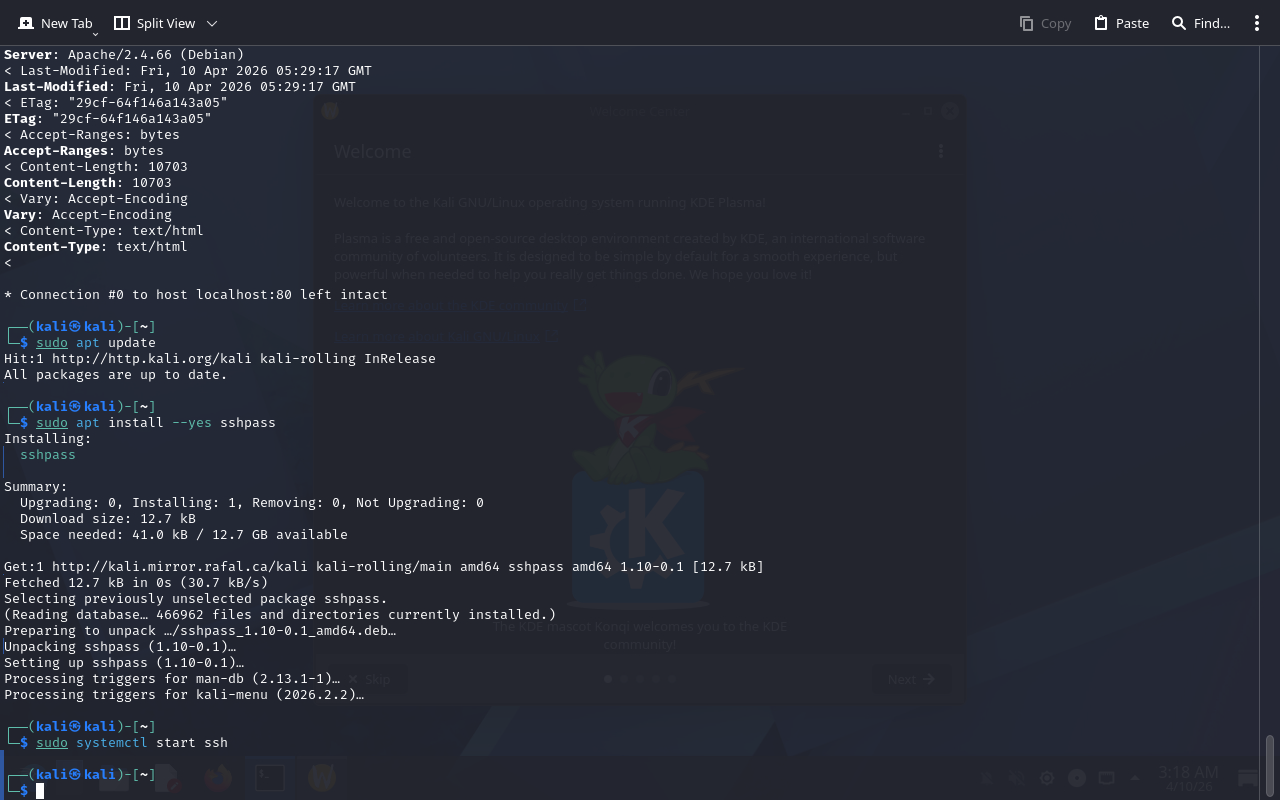Click the Find... button label
The height and width of the screenshot is (800, 1280).
pyautogui.click(x=1211, y=23)
